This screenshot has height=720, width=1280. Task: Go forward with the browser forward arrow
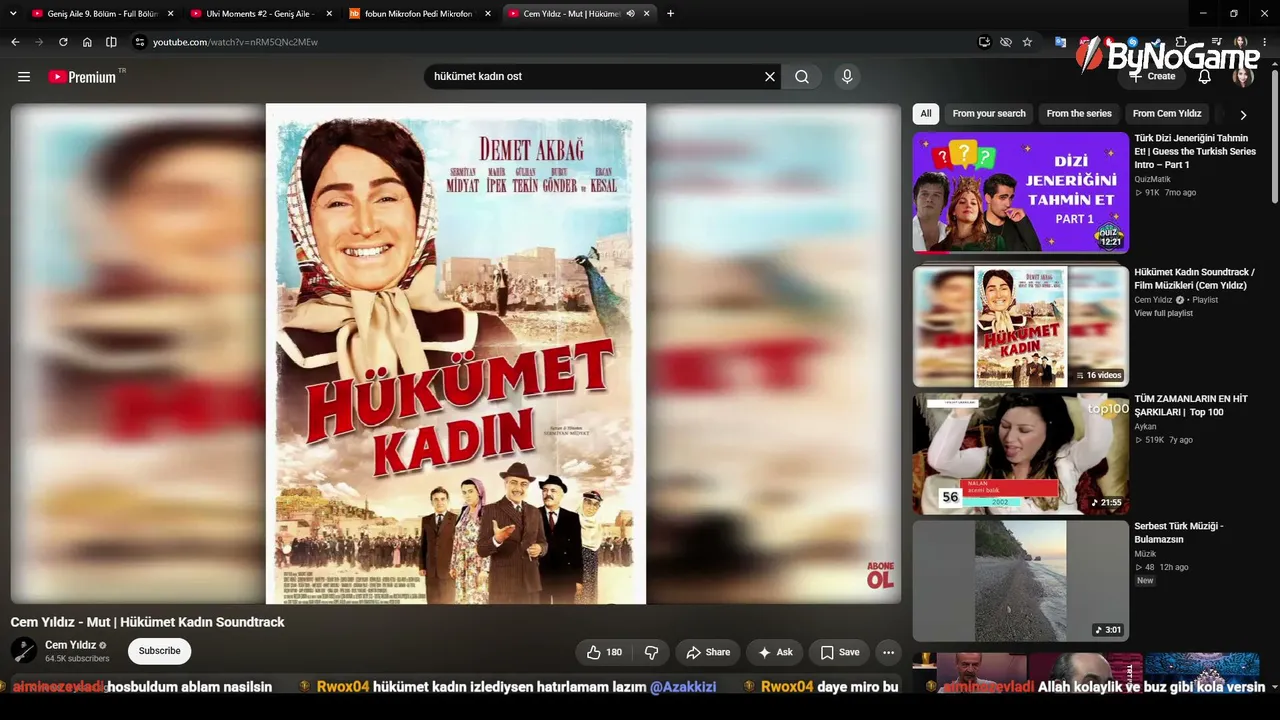point(39,42)
